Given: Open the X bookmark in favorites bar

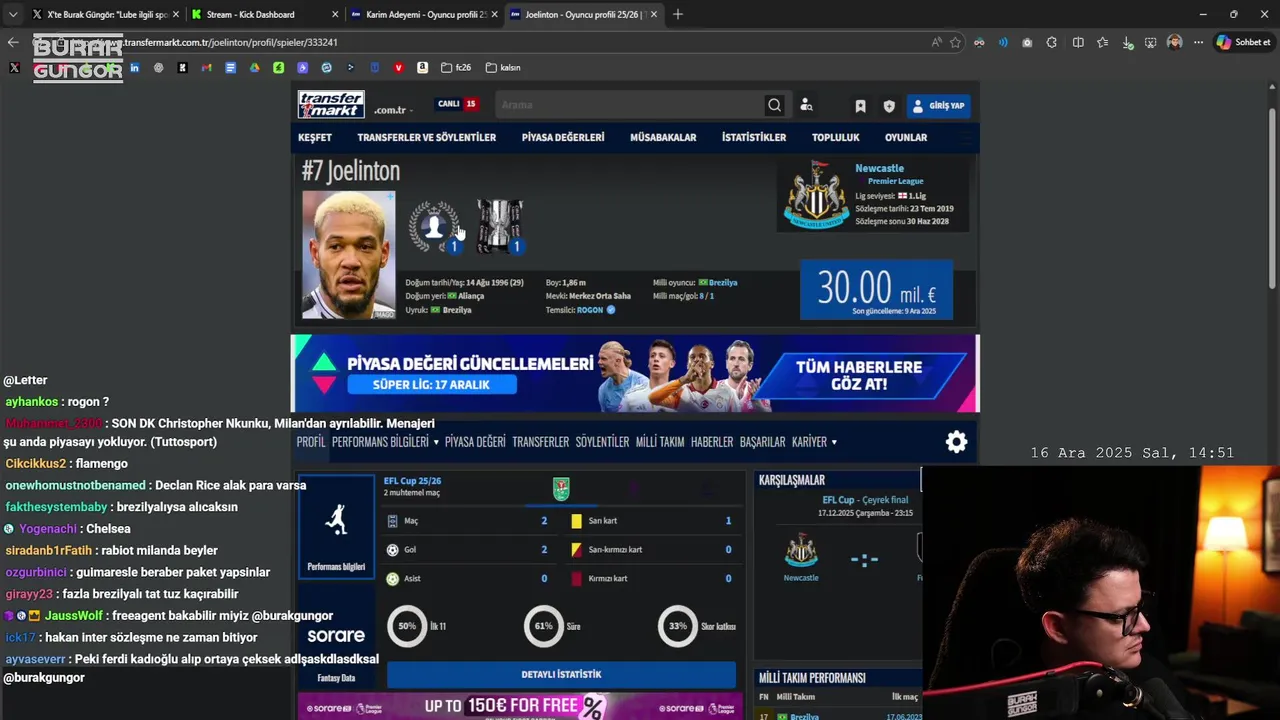Looking at the screenshot, I should [14, 68].
